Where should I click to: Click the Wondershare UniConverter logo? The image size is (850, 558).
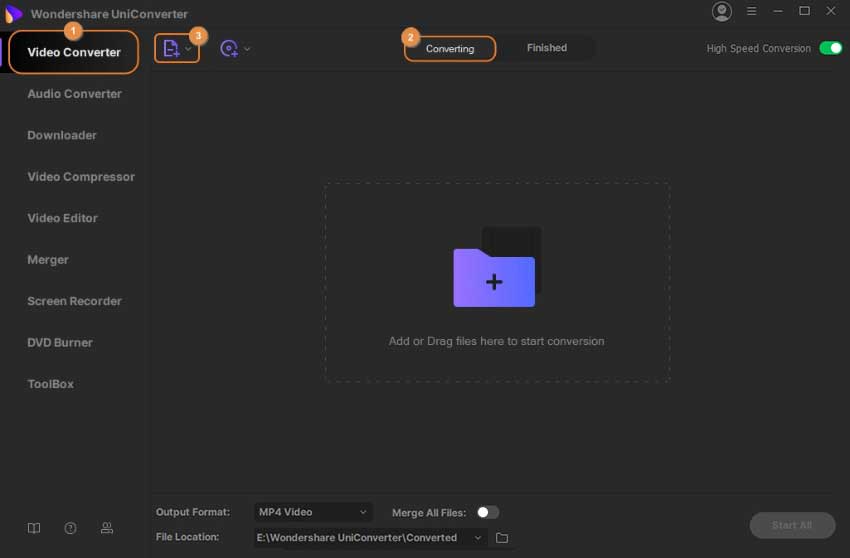click(x=14, y=14)
